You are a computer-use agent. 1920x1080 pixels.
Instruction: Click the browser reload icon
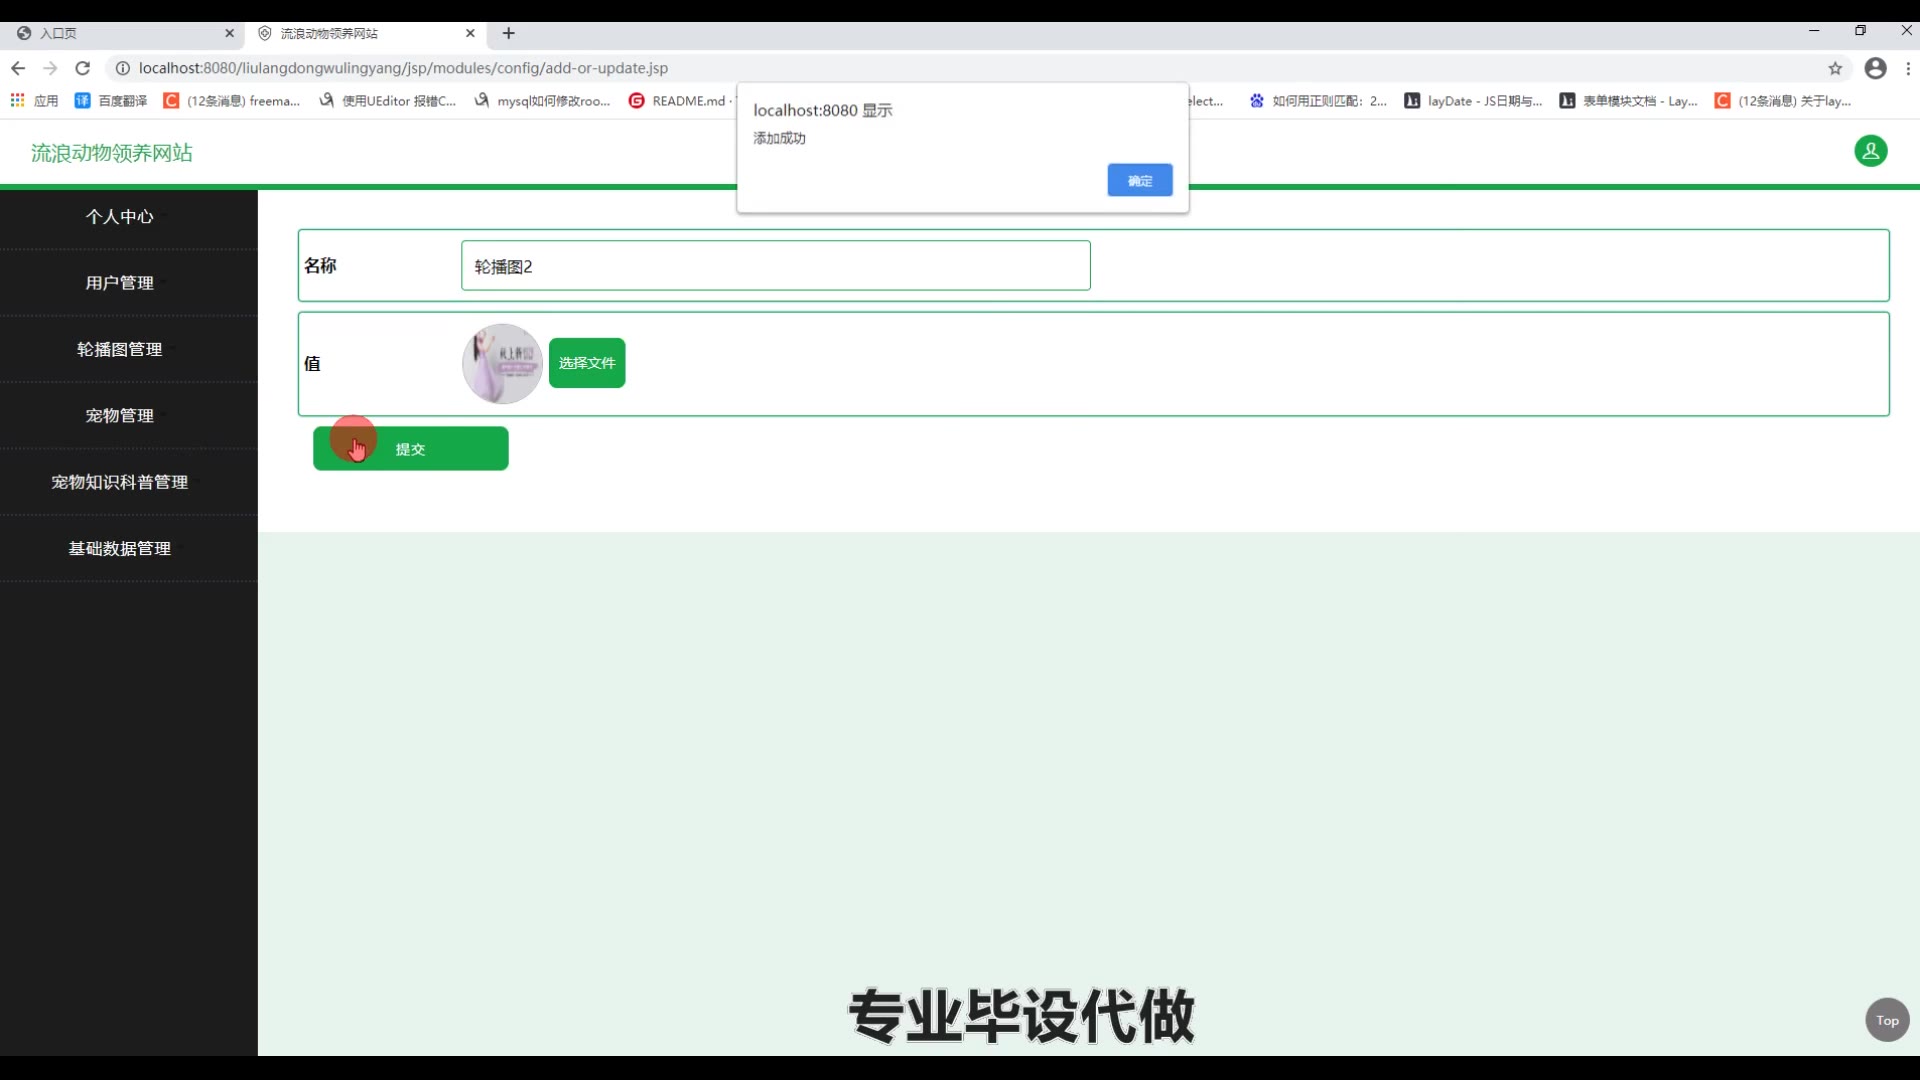(x=83, y=68)
